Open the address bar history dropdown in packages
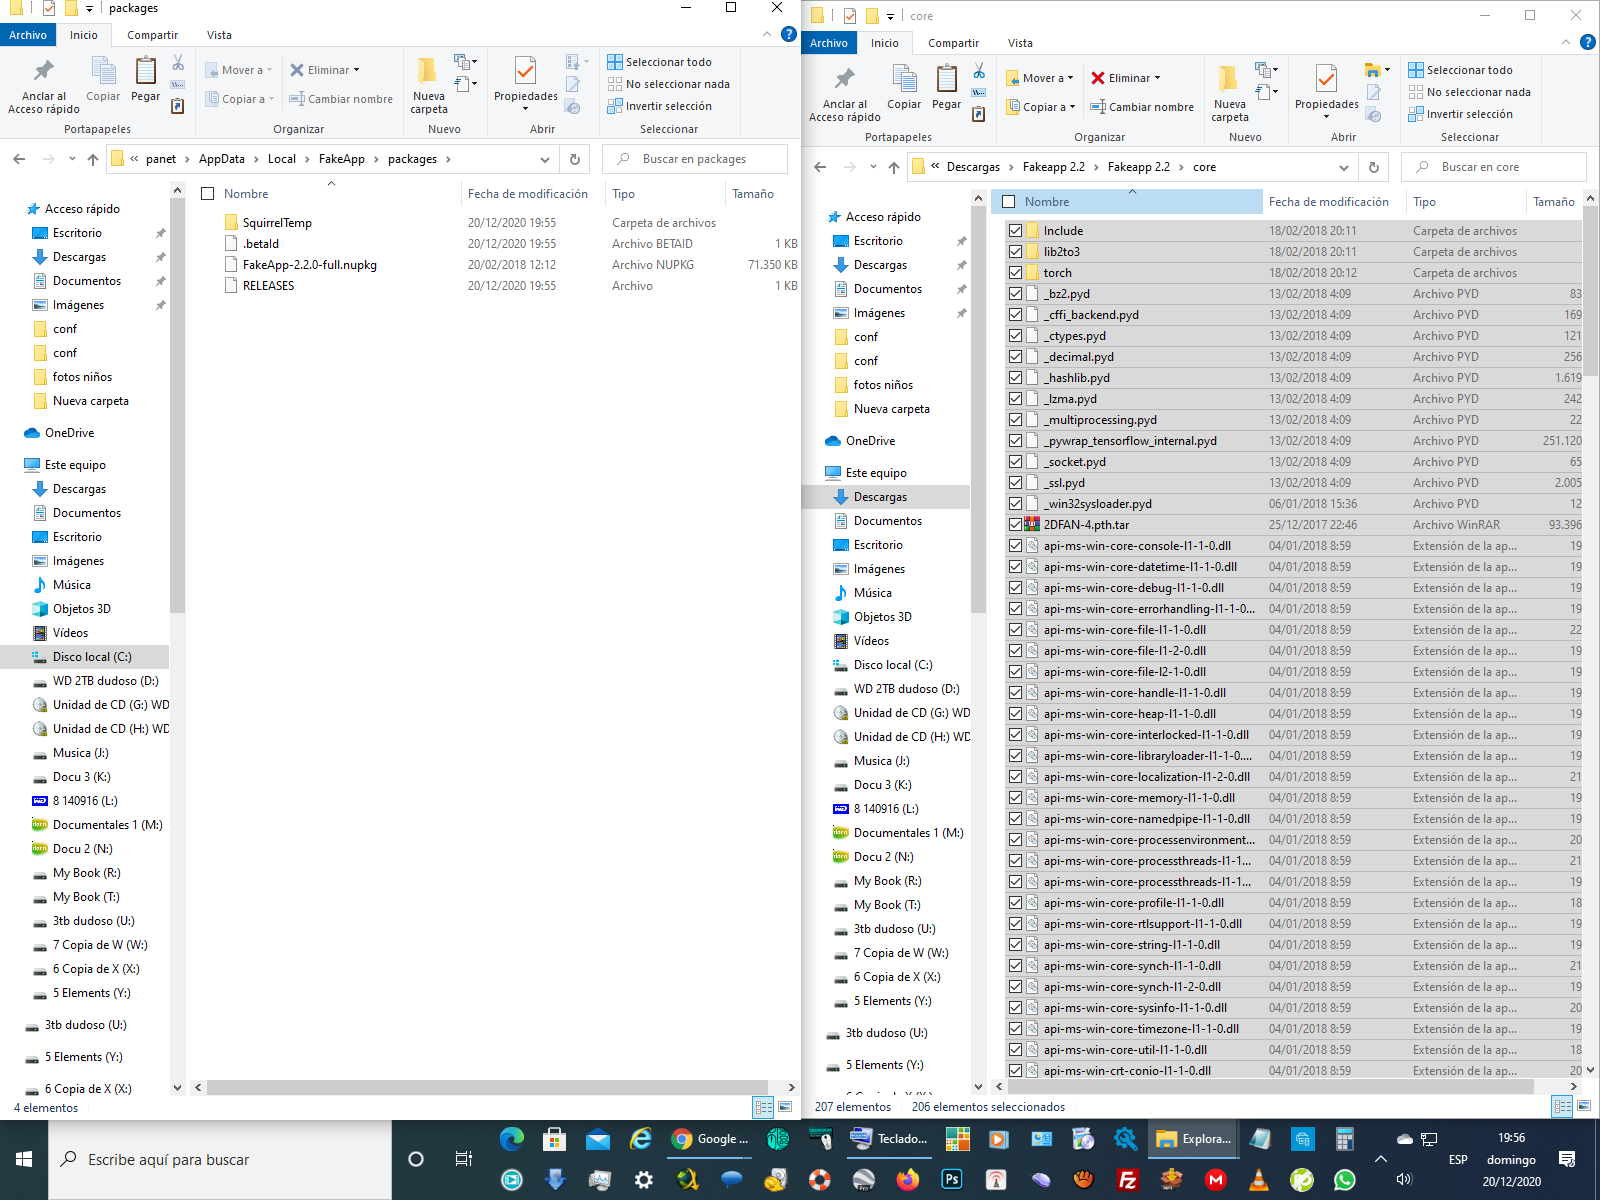The image size is (1600, 1200). 545,159
